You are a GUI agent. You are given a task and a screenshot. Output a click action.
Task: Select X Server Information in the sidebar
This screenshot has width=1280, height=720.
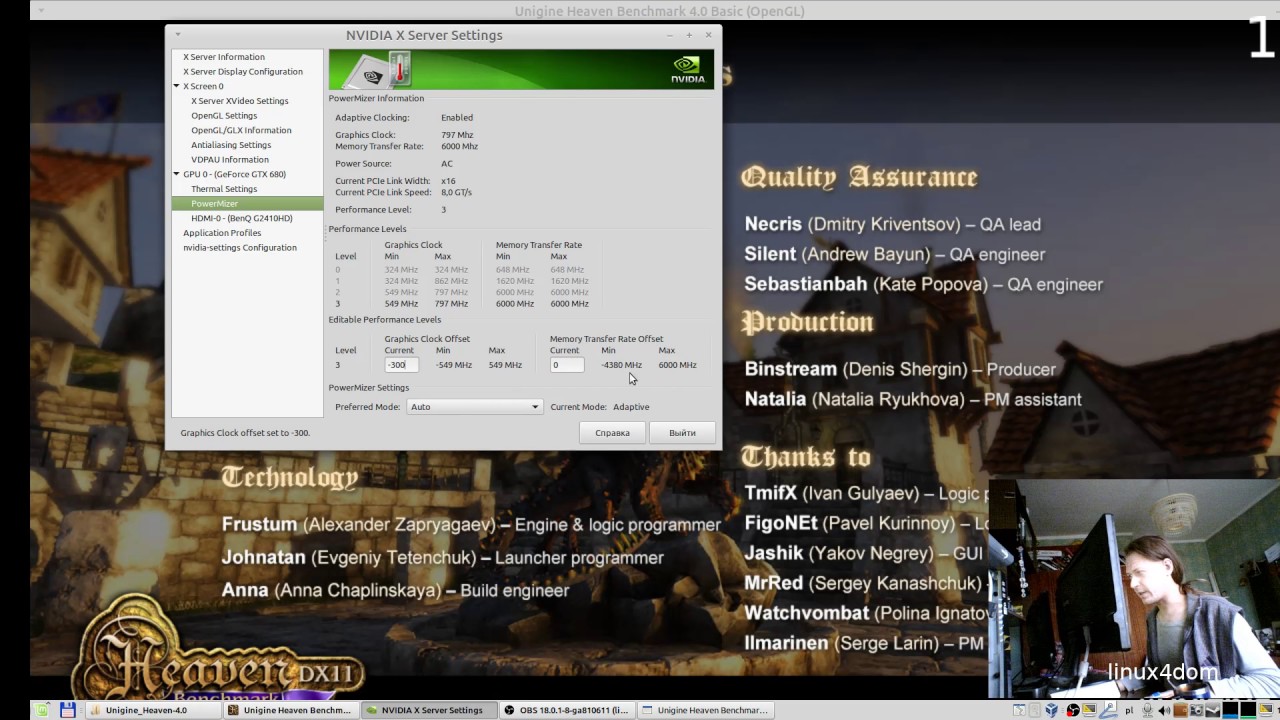click(224, 57)
